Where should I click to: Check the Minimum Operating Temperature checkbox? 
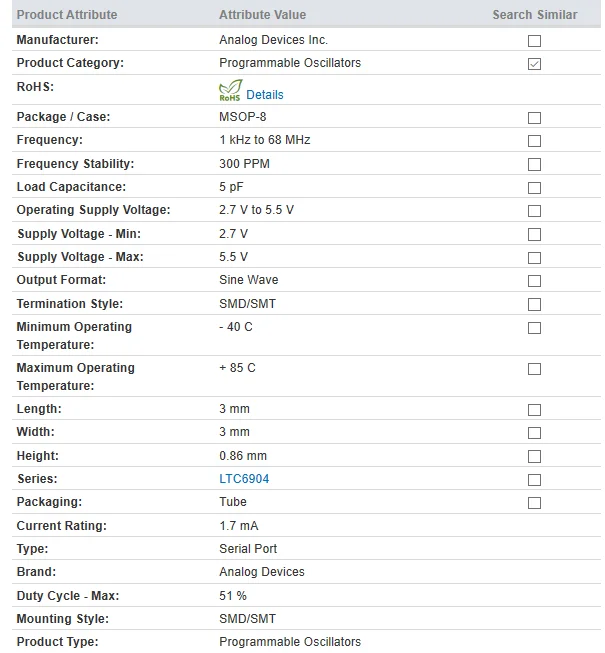[x=534, y=328]
